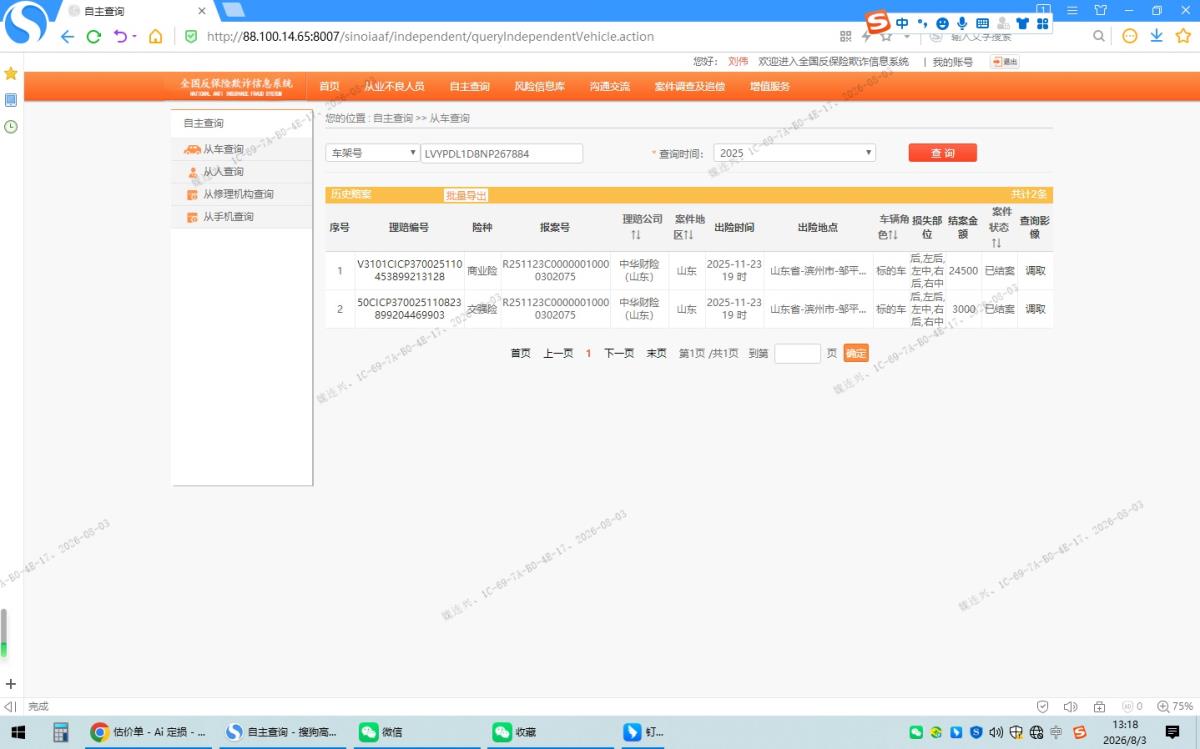The height and width of the screenshot is (749, 1200).
Task: Open the Windows Start menu
Action: click(18, 732)
